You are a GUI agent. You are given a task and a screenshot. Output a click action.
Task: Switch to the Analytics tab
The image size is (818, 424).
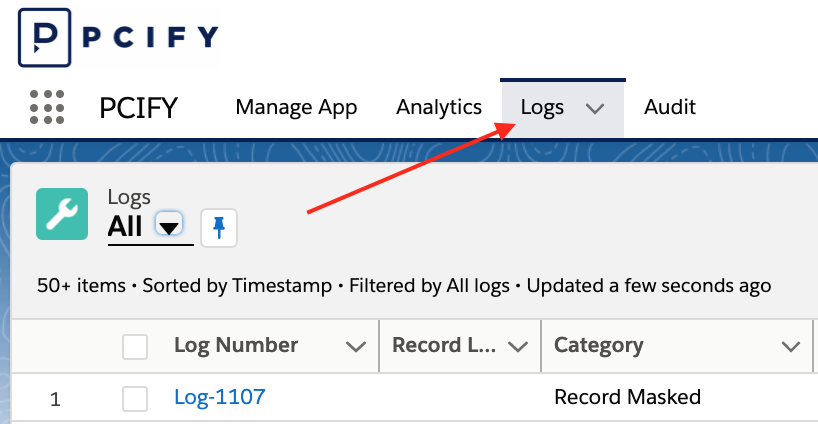point(439,107)
